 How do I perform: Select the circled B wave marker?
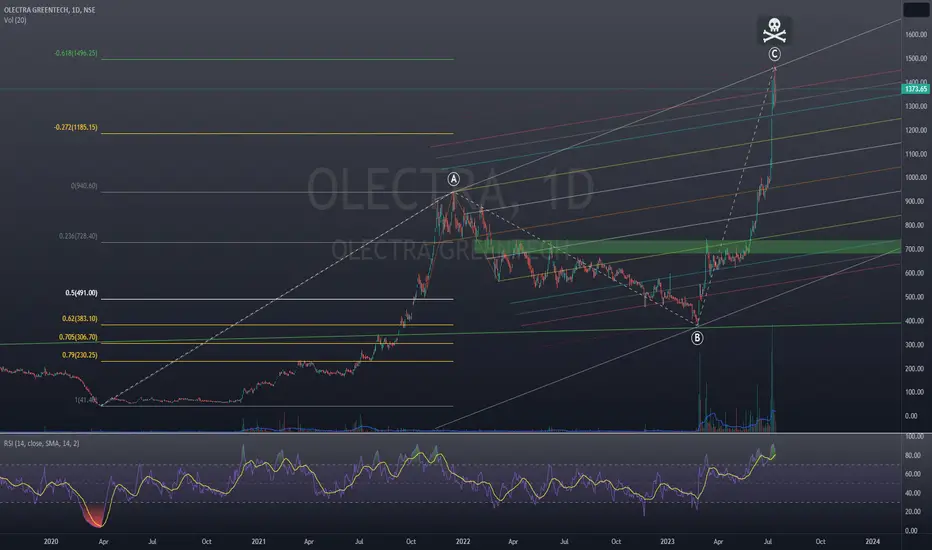(x=697, y=338)
